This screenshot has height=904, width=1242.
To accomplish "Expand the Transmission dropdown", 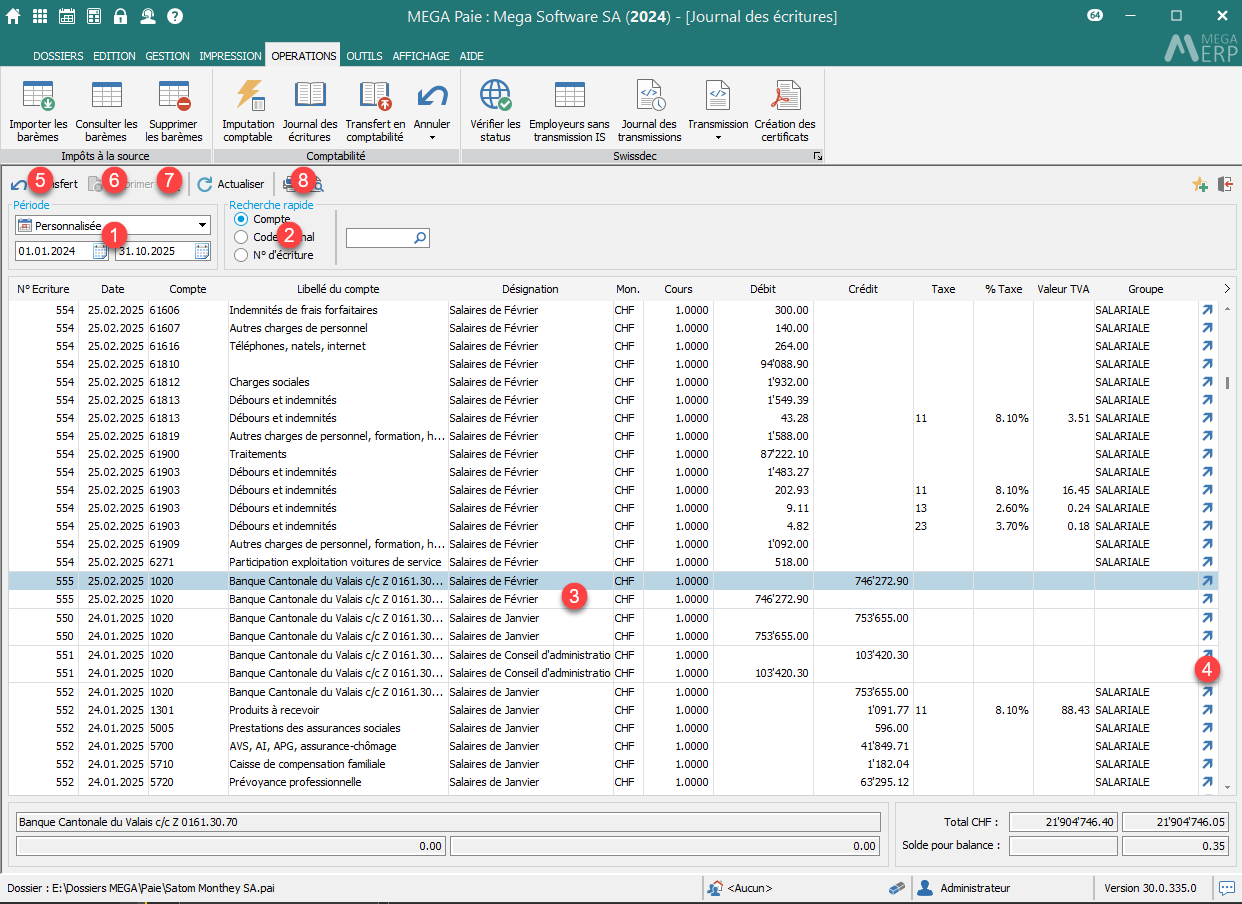I will point(718,137).
